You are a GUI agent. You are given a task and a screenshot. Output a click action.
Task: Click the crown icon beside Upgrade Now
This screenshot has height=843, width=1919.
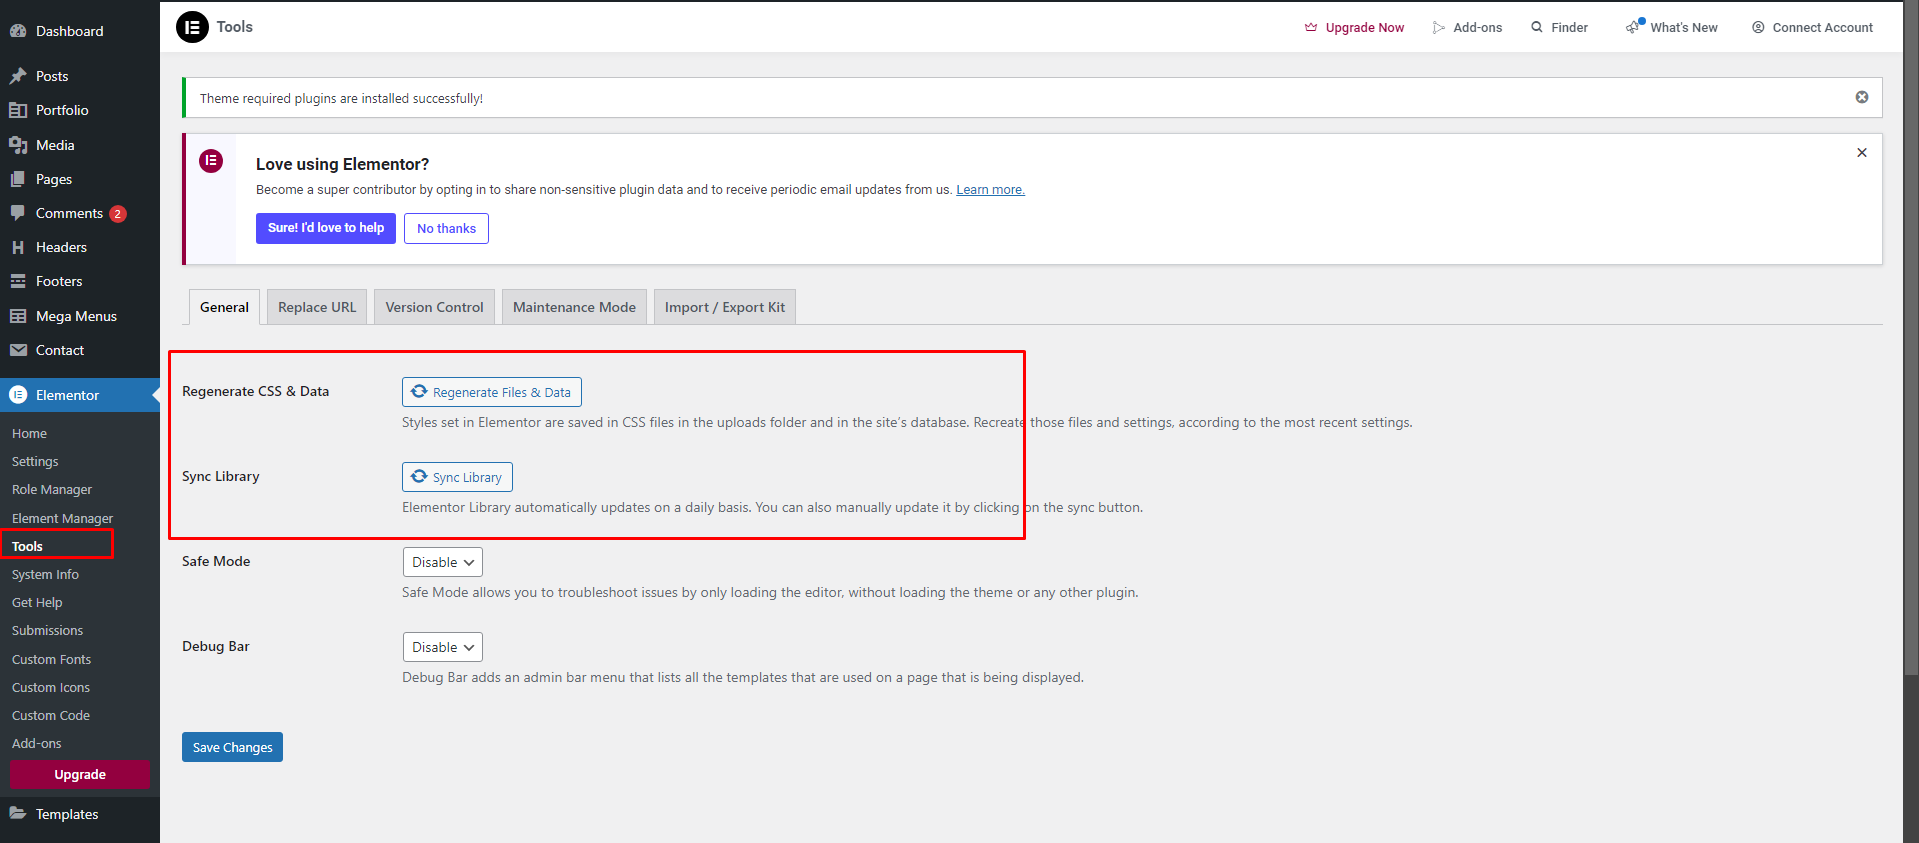pyautogui.click(x=1311, y=28)
